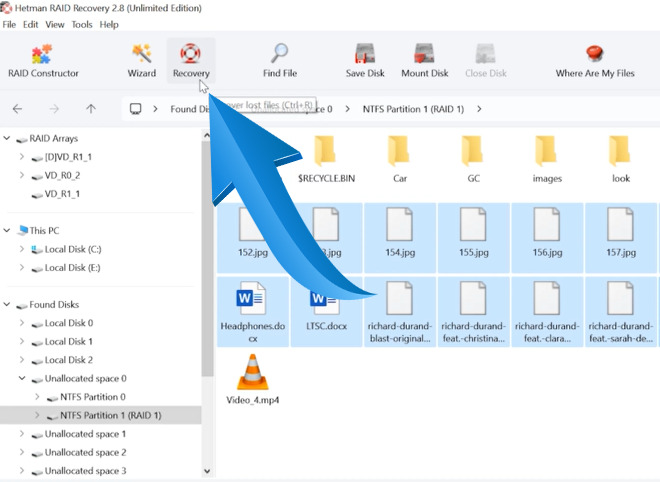The image size is (660, 482).
Task: Click Mount Disk in toolbar
Action: pyautogui.click(x=425, y=61)
